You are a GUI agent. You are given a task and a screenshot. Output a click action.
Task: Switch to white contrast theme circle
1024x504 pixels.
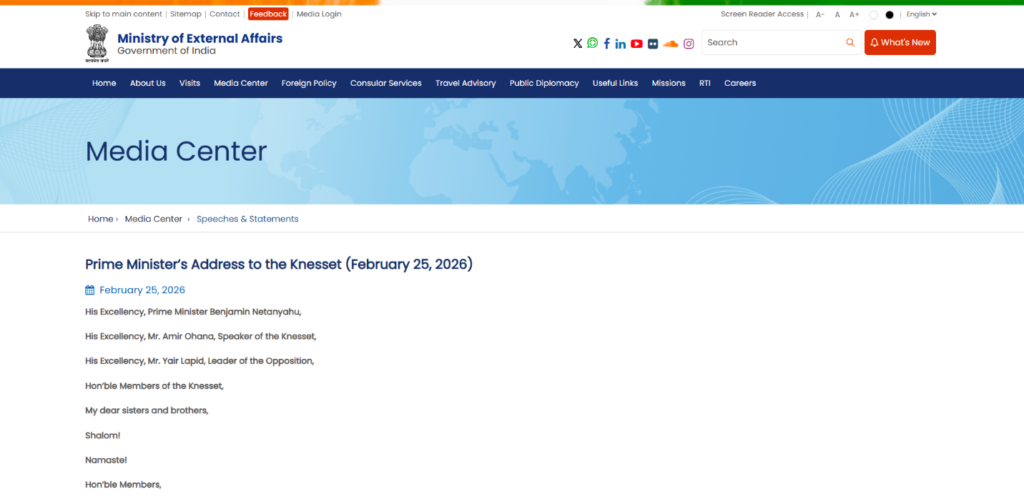point(874,15)
